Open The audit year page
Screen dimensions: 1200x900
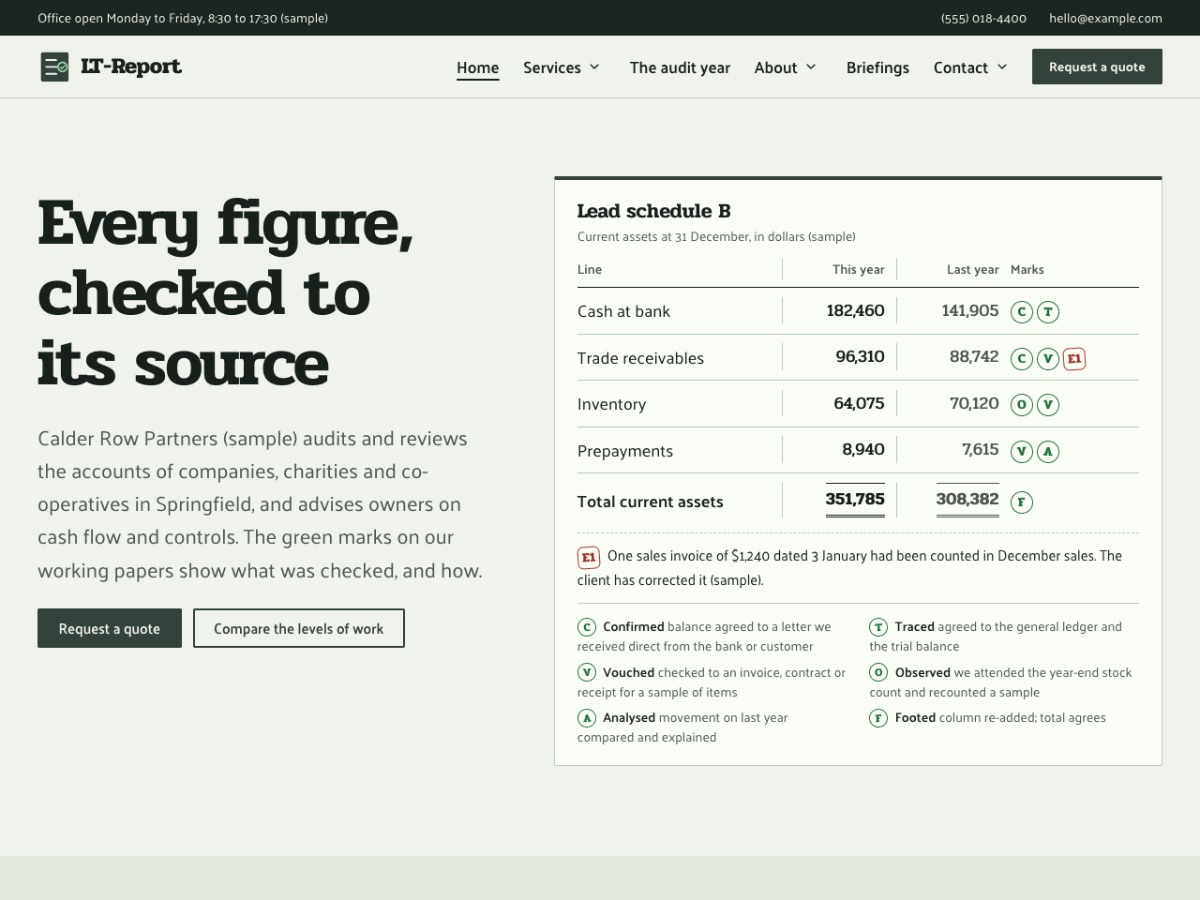(680, 68)
